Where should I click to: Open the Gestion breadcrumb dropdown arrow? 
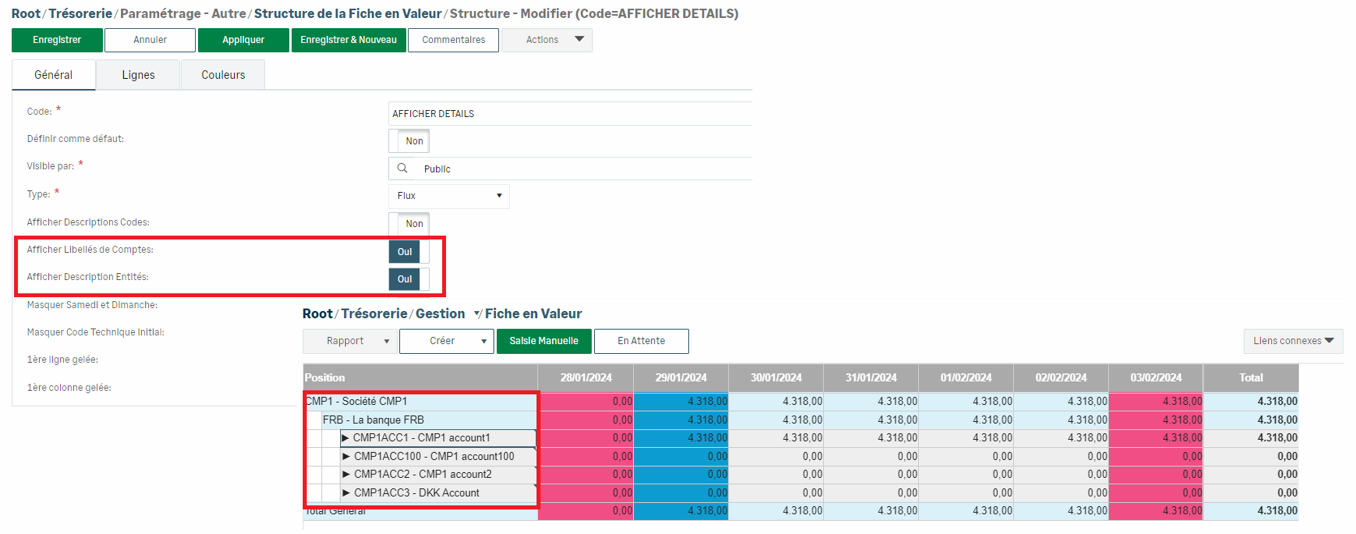pyautogui.click(x=477, y=314)
